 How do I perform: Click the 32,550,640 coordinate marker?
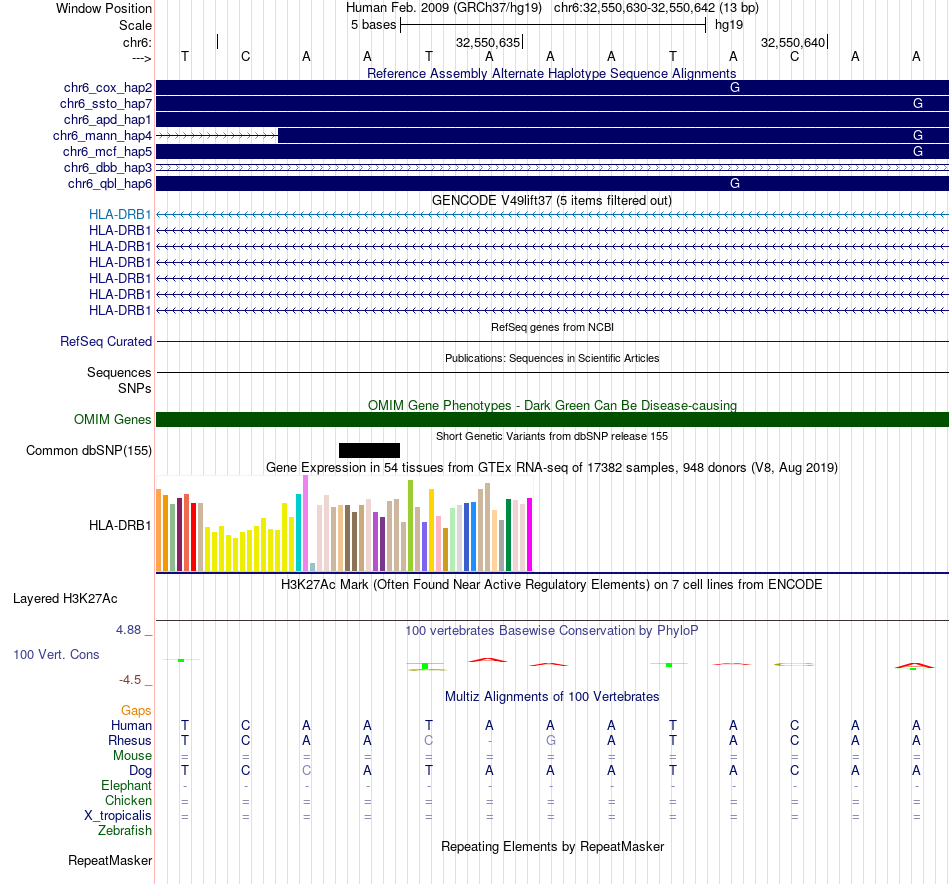tap(793, 42)
